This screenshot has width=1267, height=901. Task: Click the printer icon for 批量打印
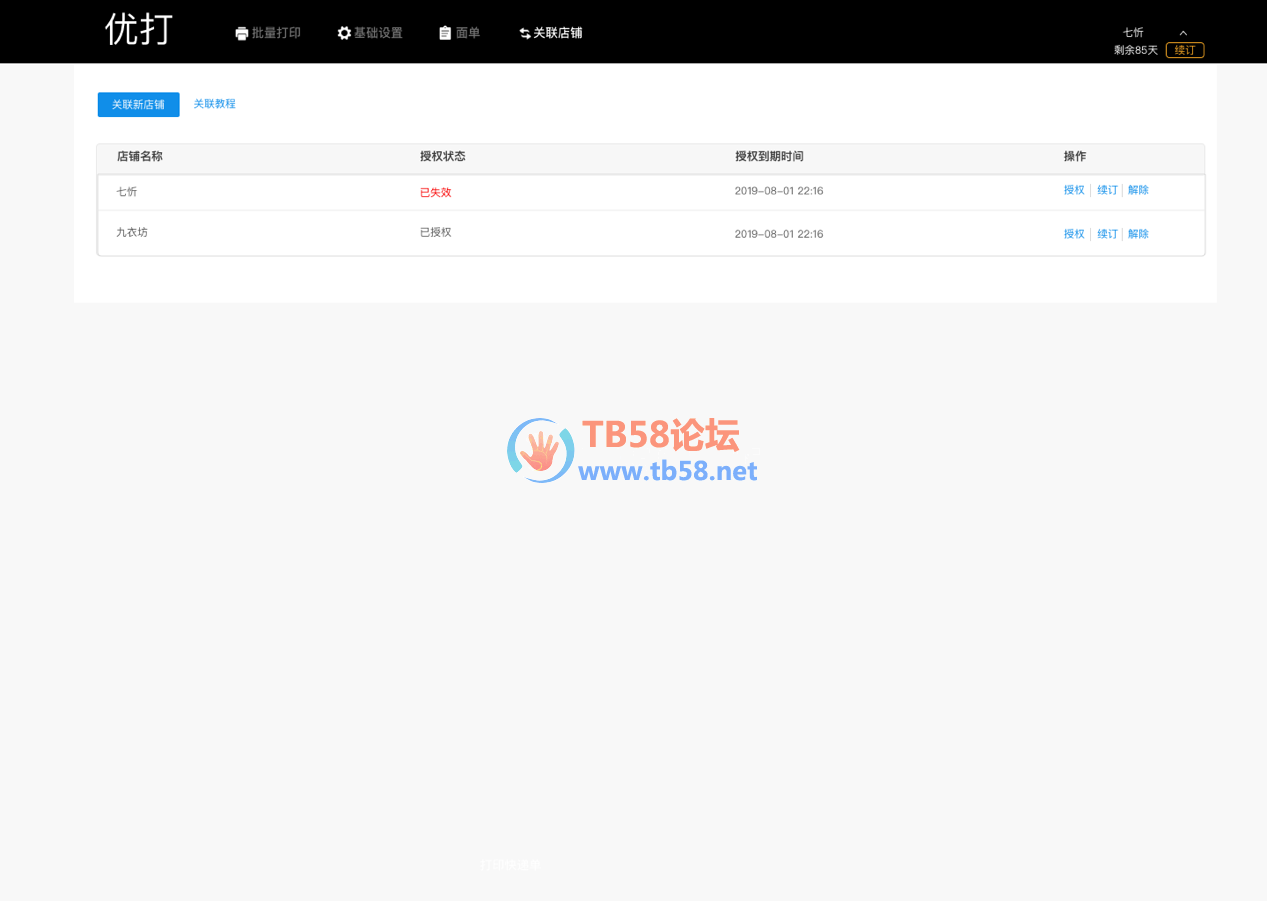tap(242, 34)
